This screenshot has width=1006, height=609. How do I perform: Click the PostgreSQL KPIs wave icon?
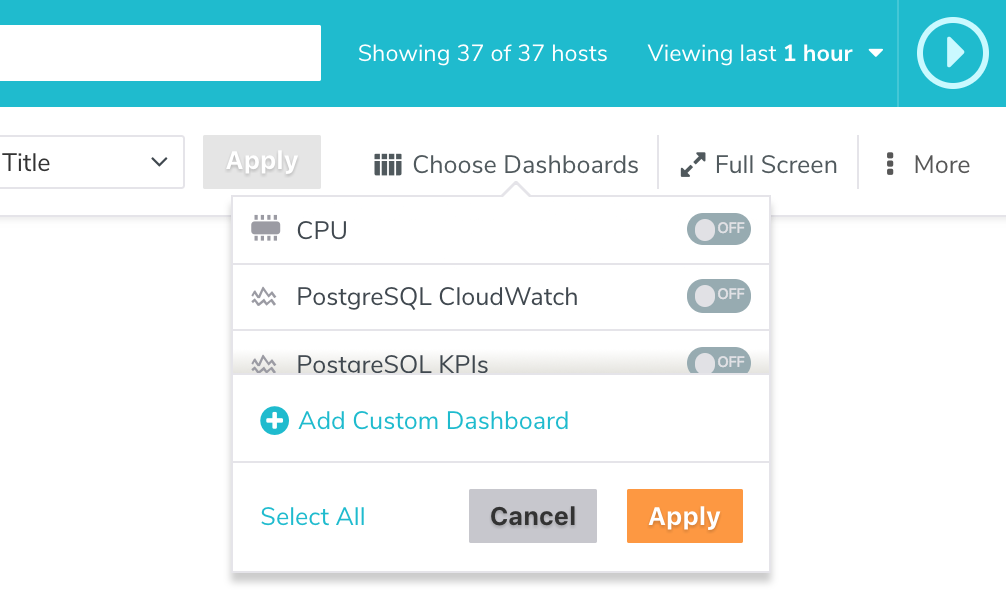point(264,363)
